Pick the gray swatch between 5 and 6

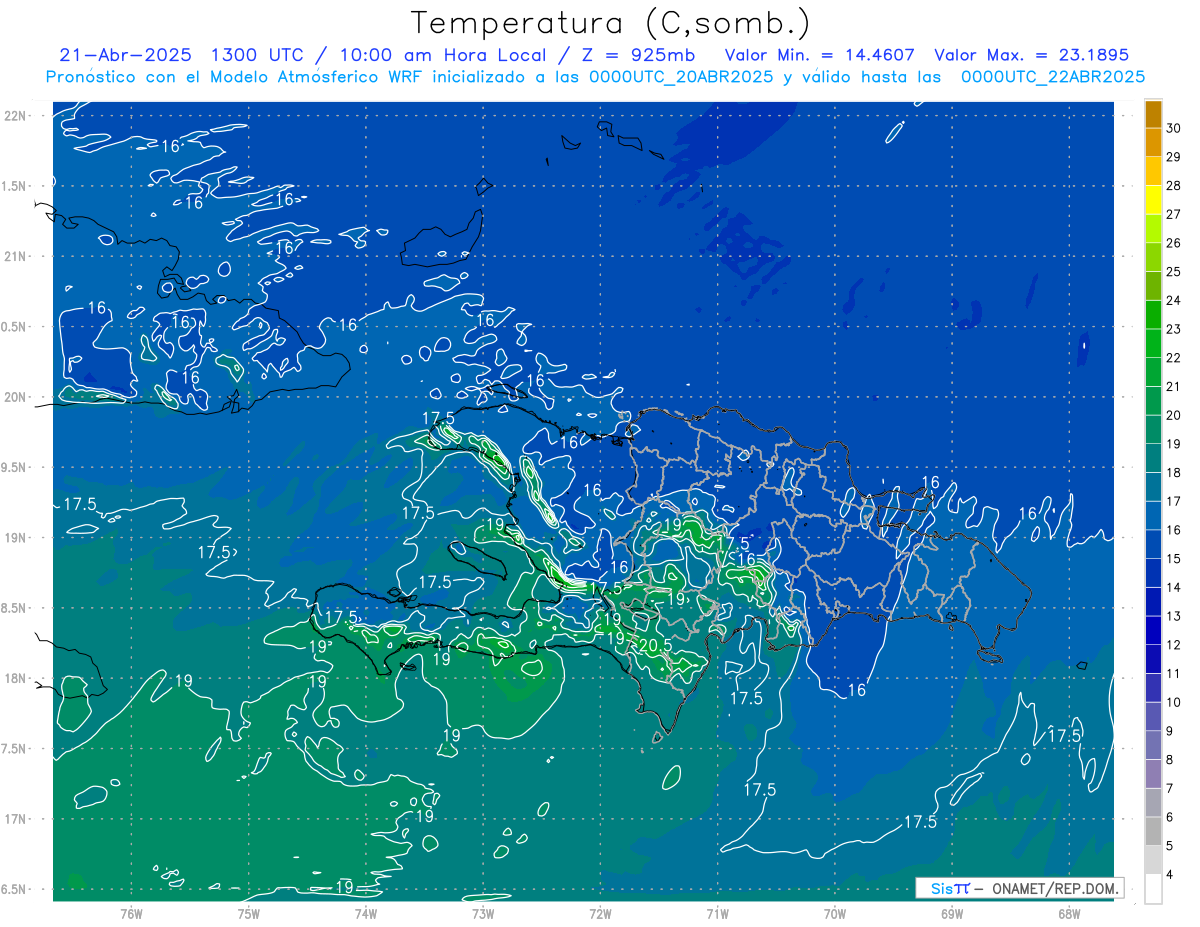click(x=1153, y=832)
